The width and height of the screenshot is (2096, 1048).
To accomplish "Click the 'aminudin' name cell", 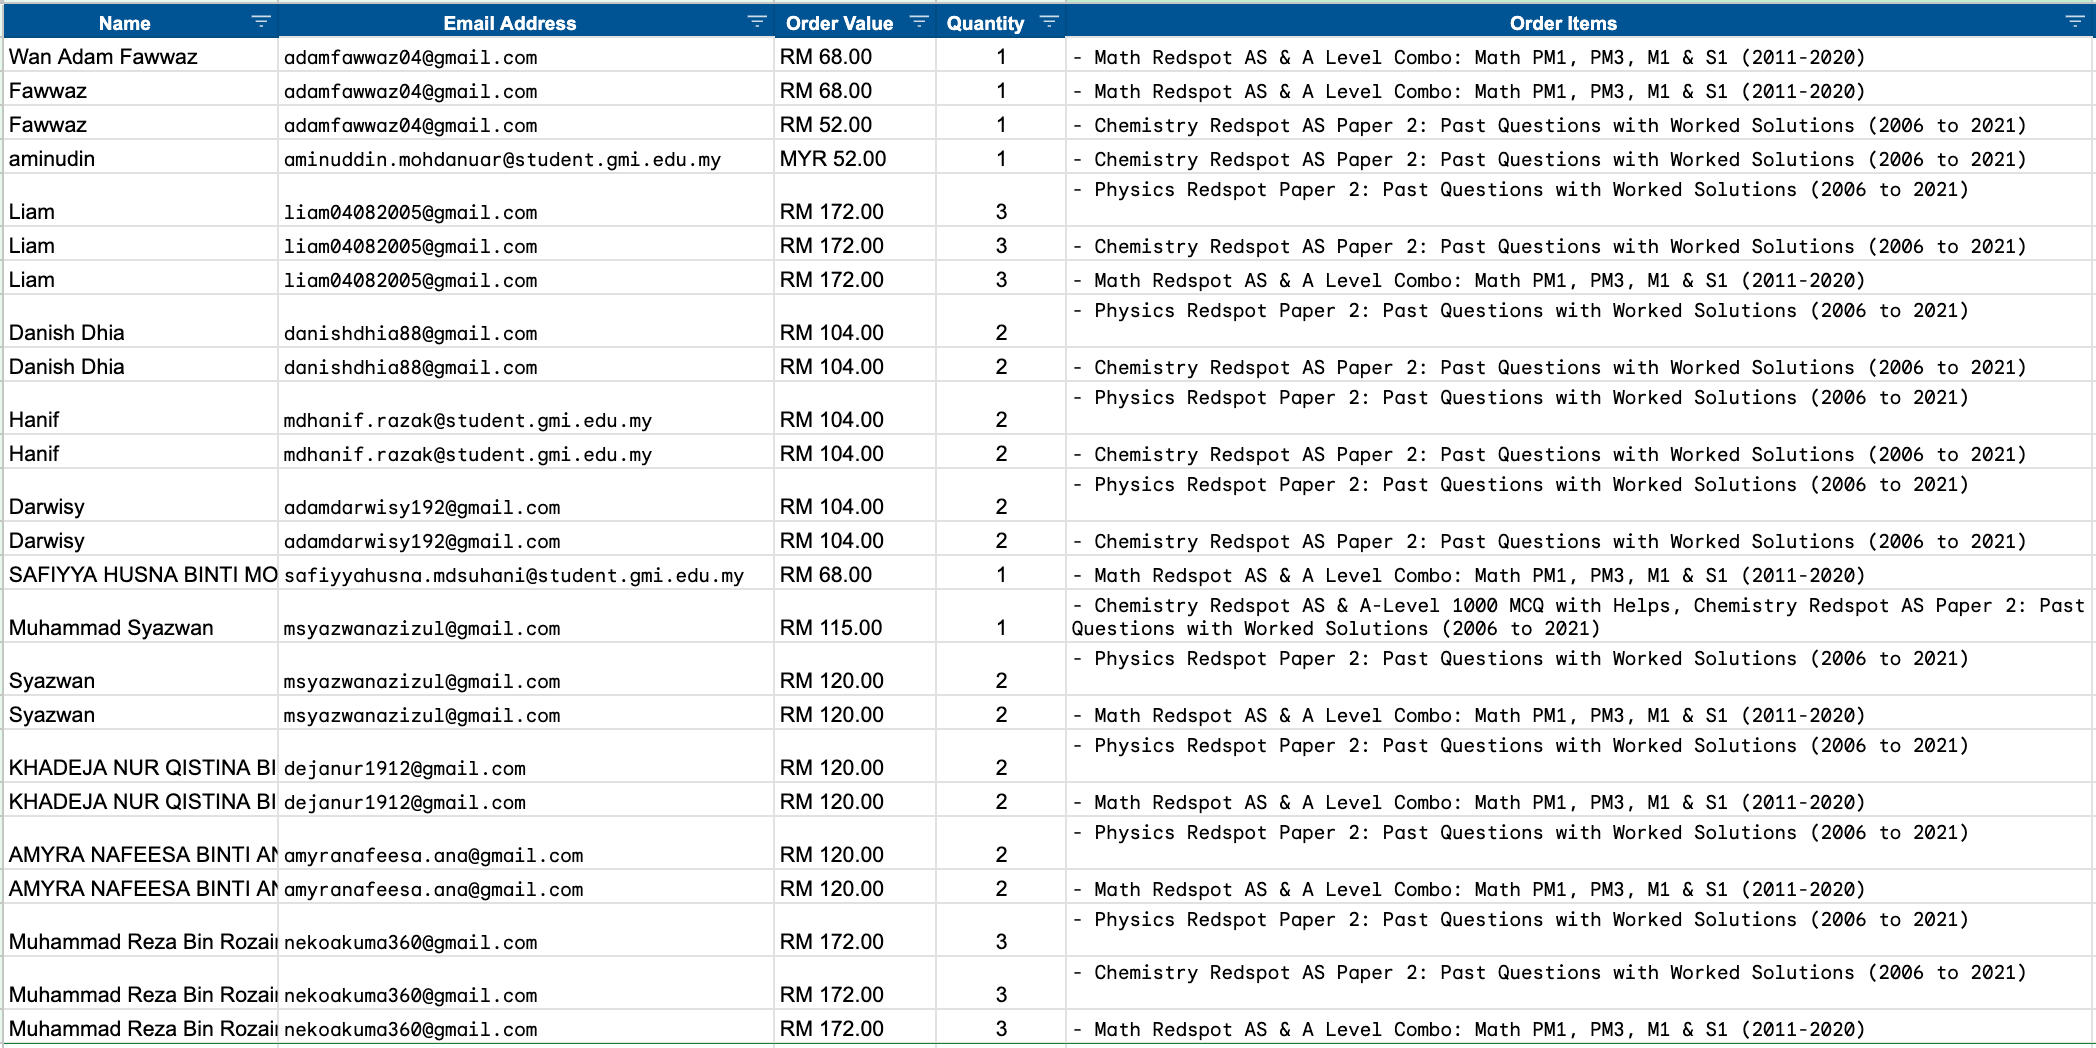I will coord(141,158).
